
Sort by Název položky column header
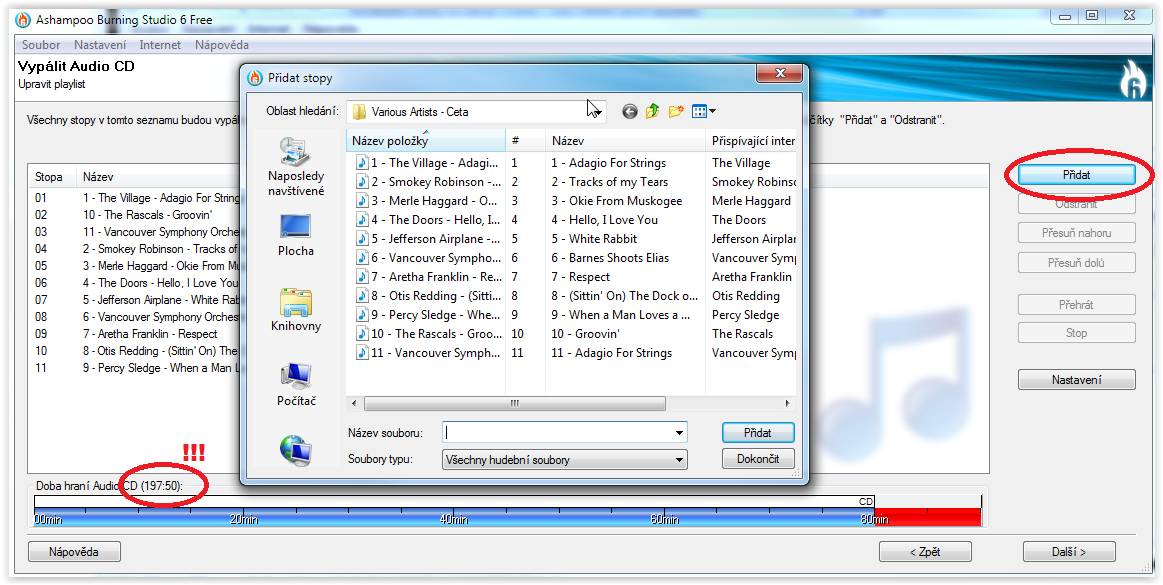tap(426, 141)
